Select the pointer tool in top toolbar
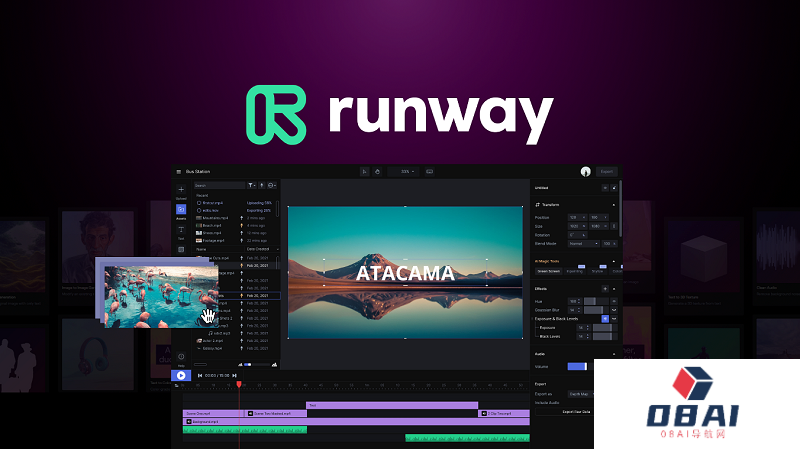 tap(364, 172)
